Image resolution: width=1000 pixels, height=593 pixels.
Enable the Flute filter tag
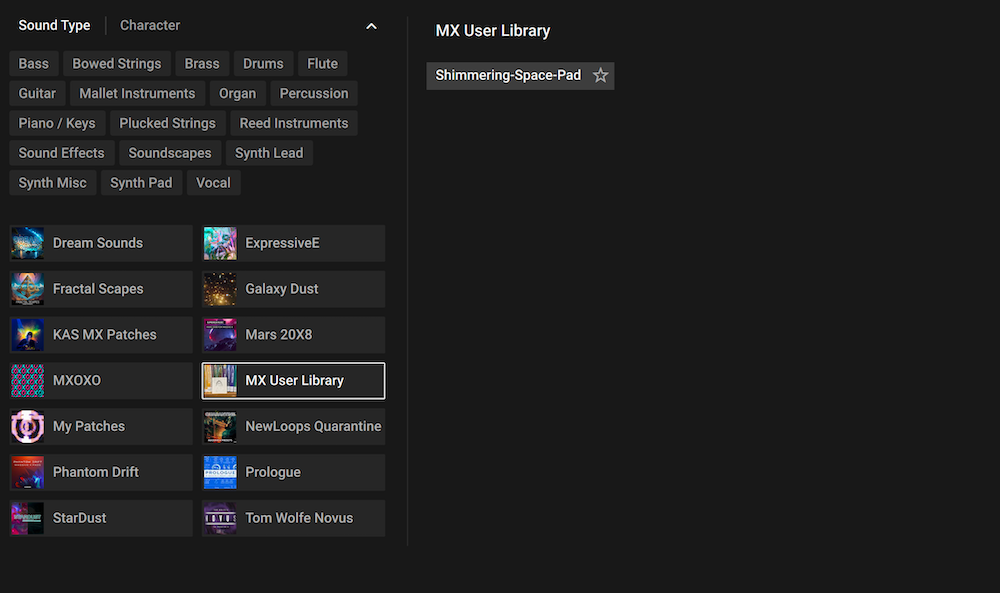coord(323,64)
